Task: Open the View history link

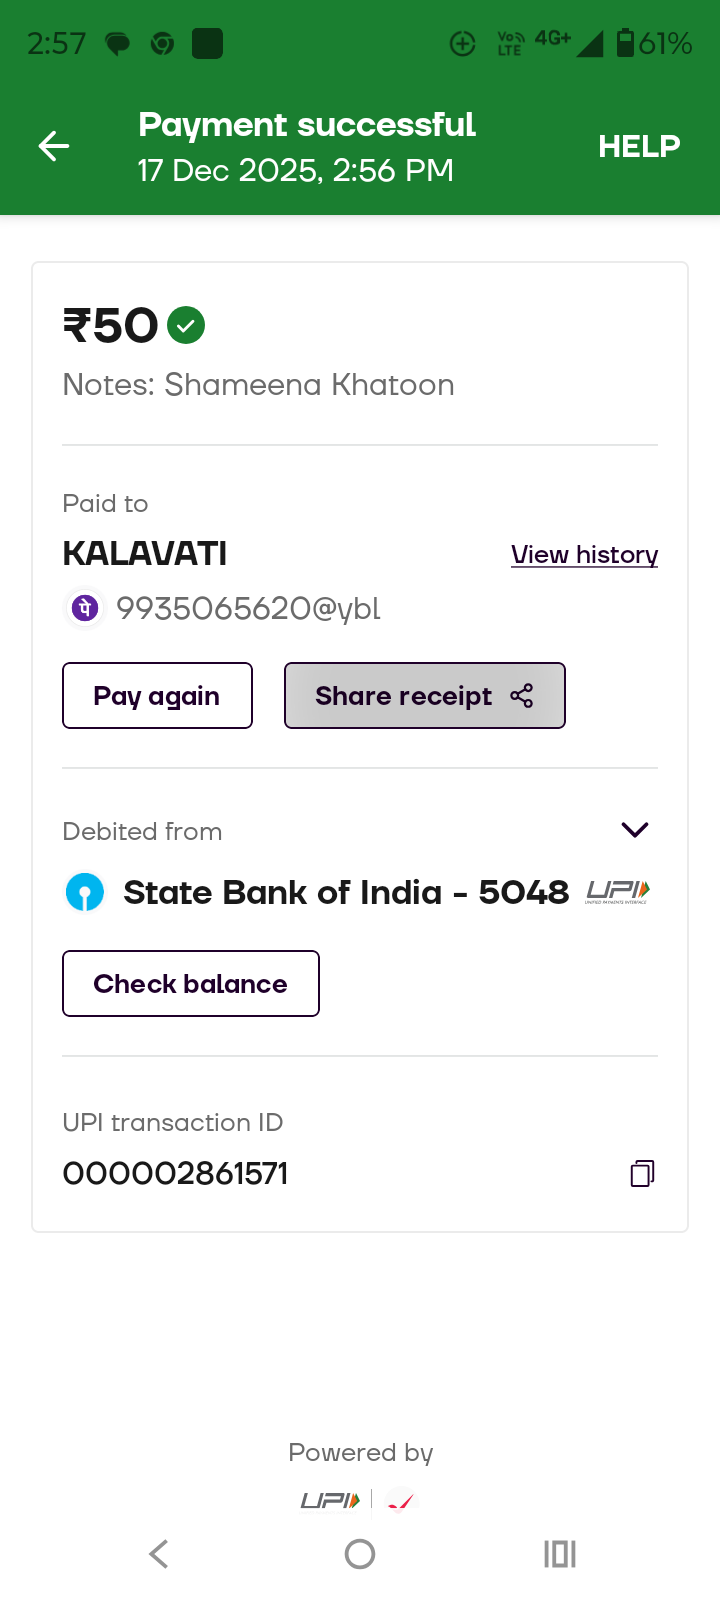Action: (584, 555)
